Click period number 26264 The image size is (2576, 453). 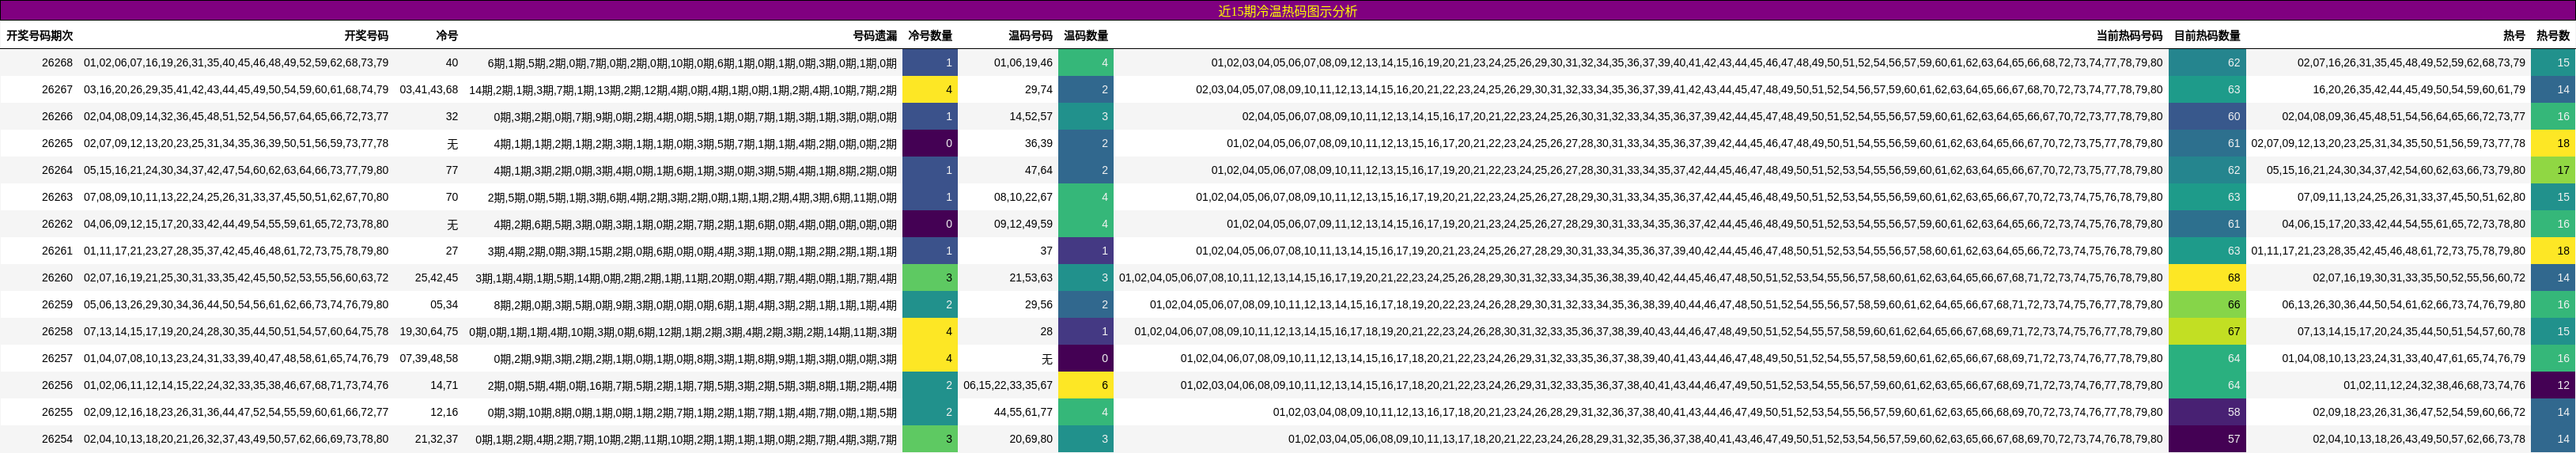click(57, 170)
